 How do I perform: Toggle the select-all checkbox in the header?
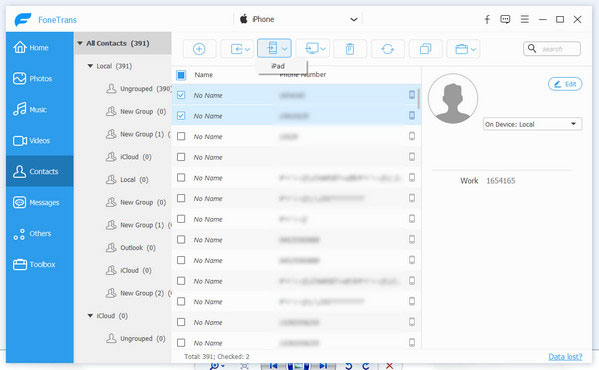[181, 75]
